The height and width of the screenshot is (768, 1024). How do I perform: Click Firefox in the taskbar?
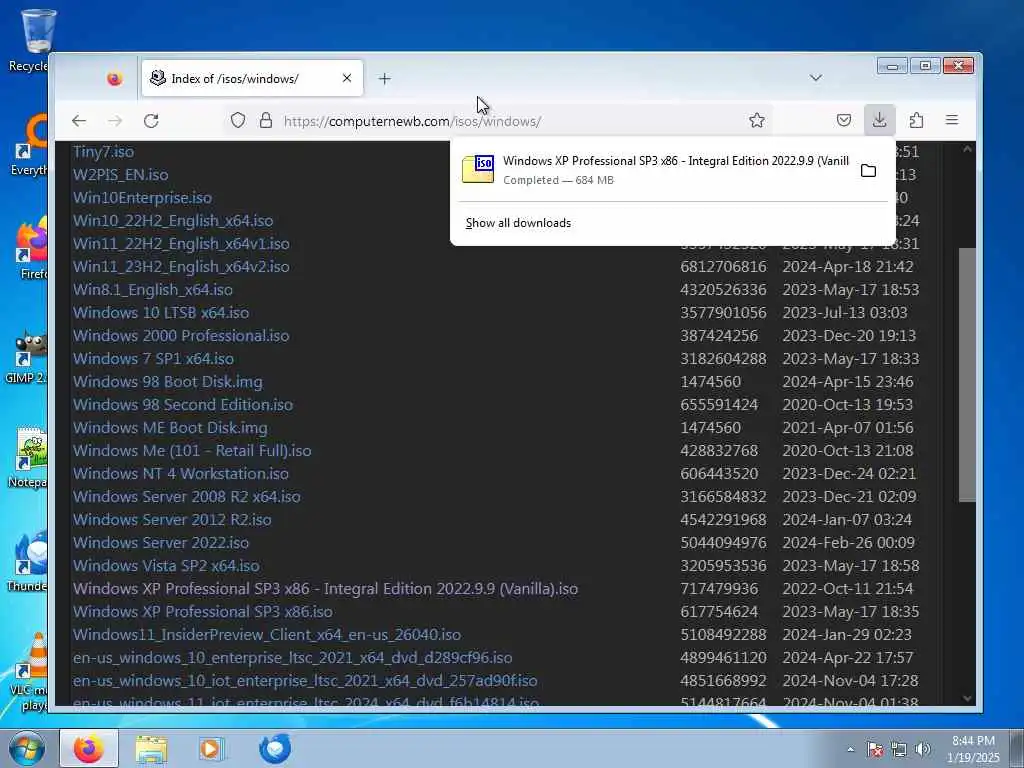[89, 748]
